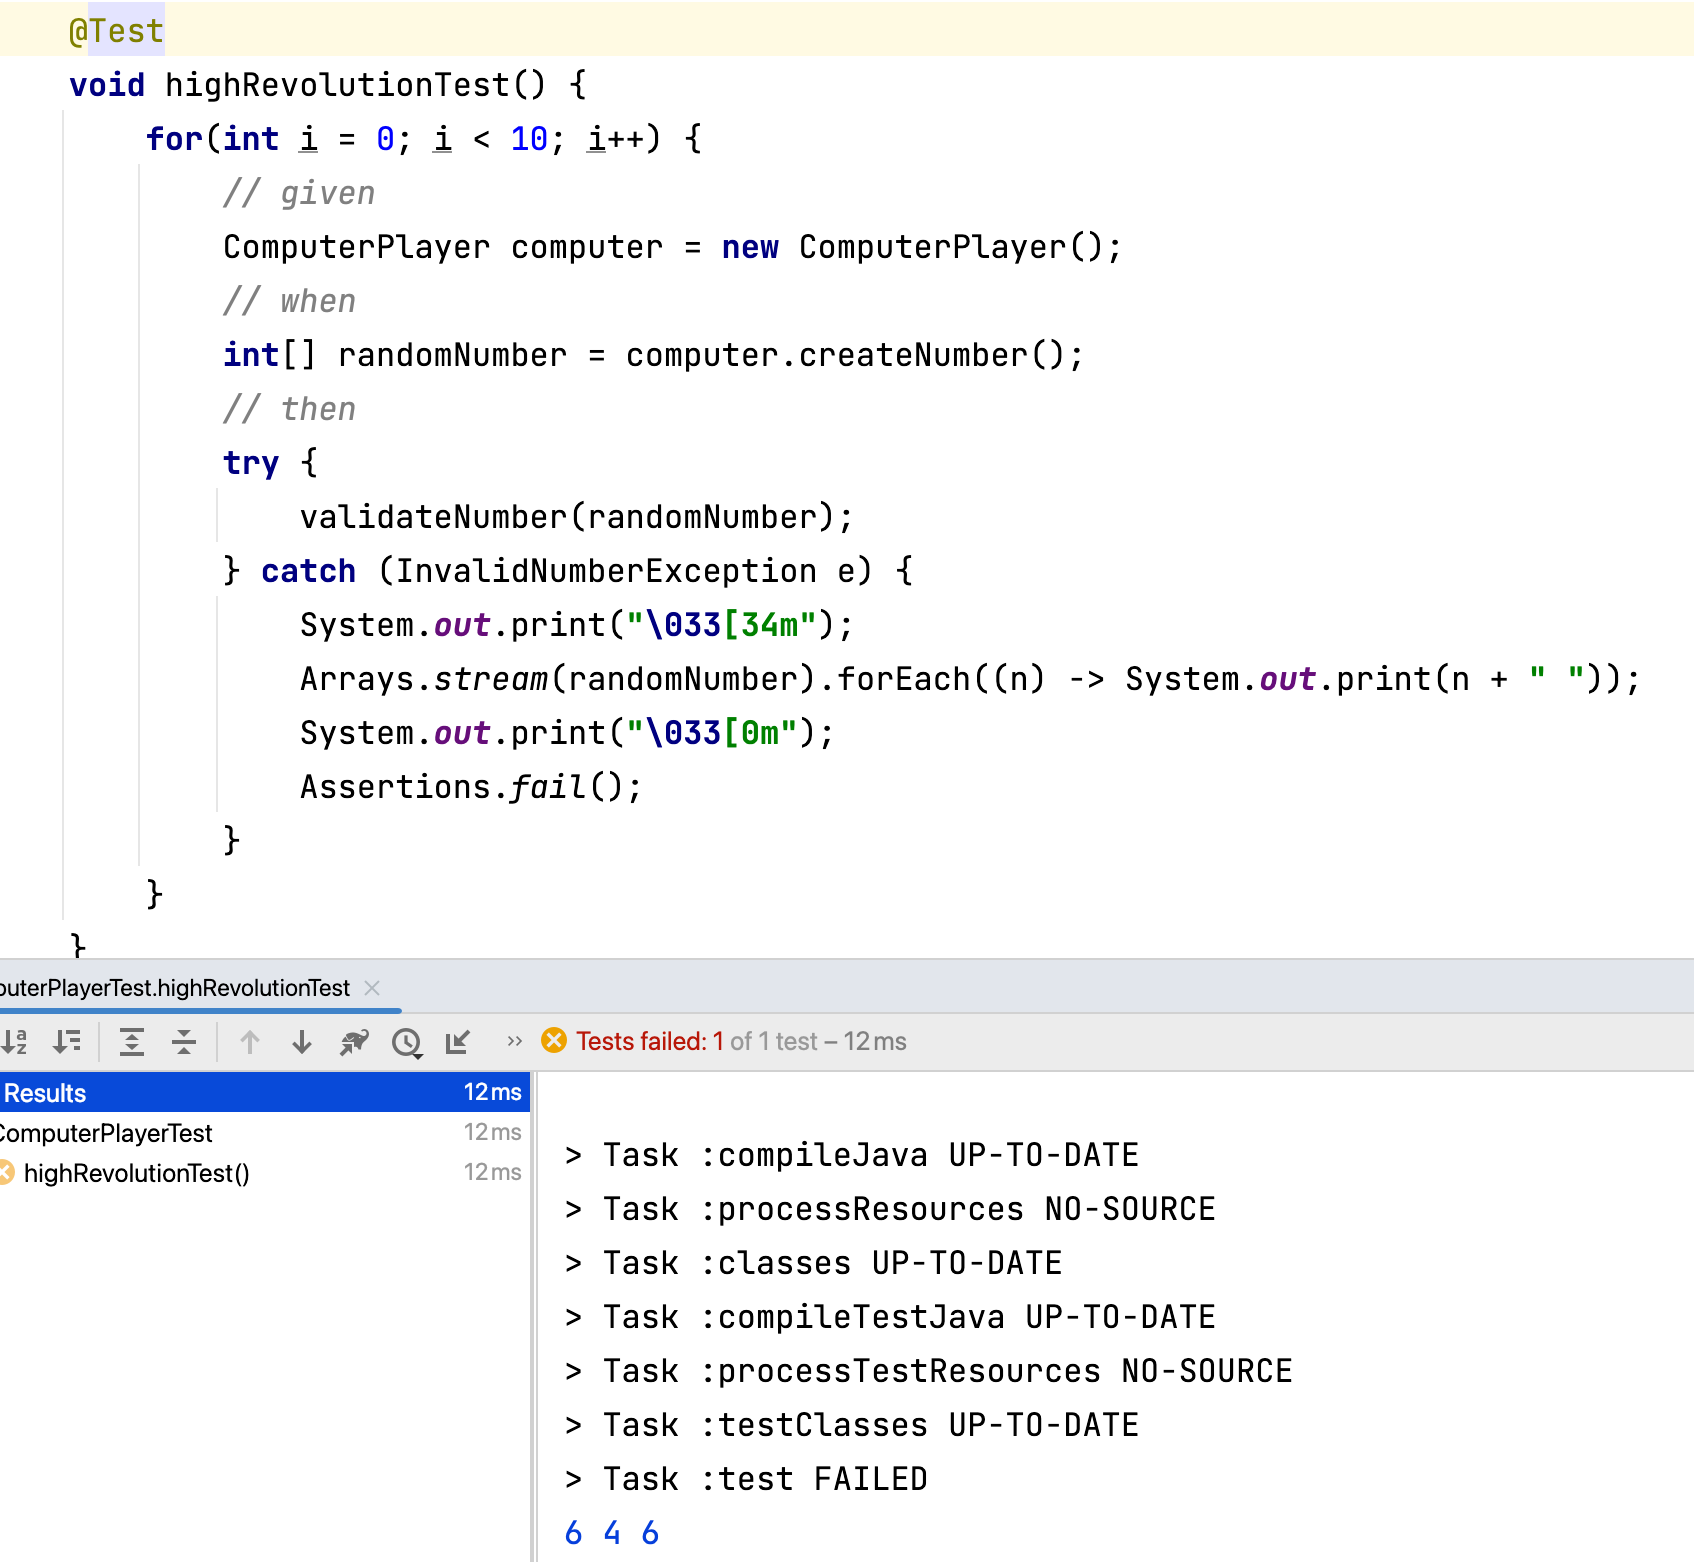Click the '// when' comment
The image size is (1694, 1562).
[x=289, y=301]
